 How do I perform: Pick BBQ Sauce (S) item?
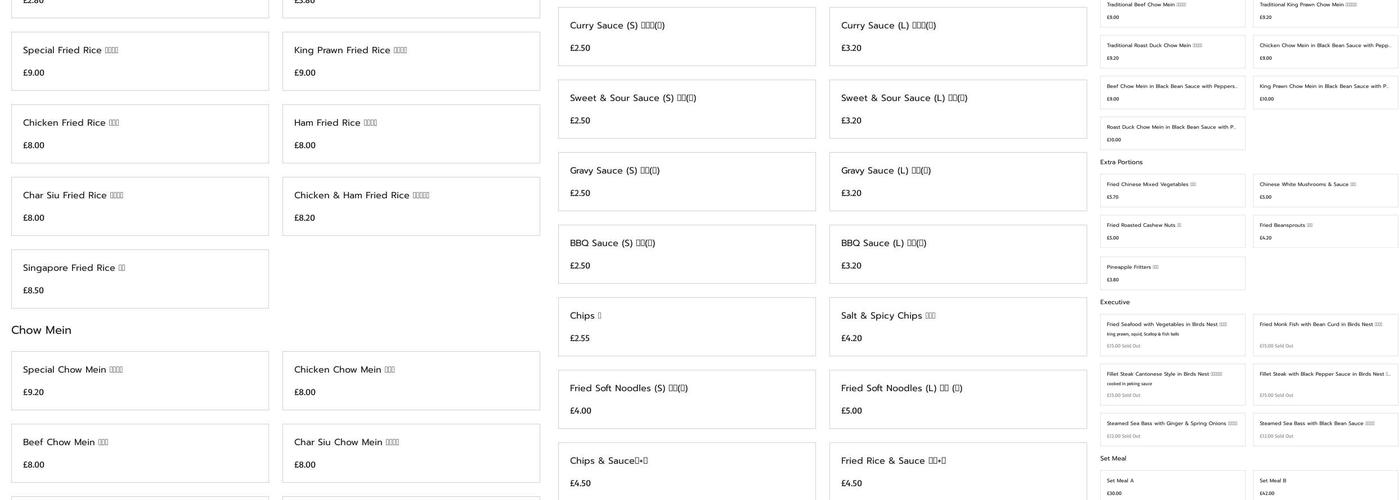pyautogui.click(x=687, y=254)
